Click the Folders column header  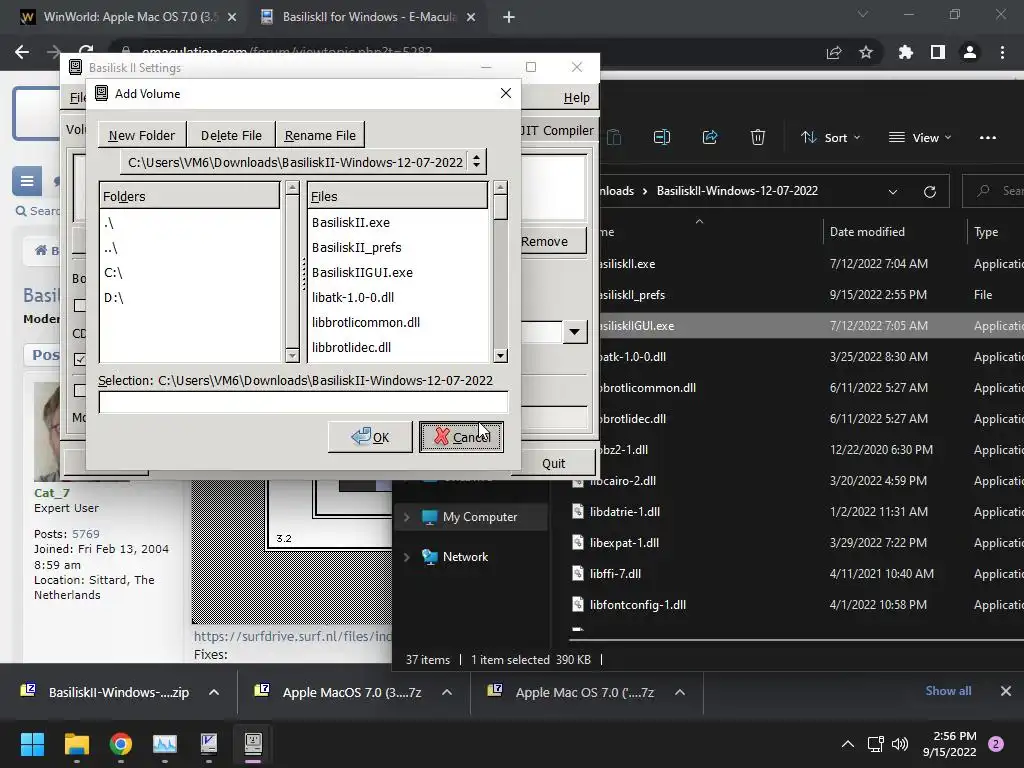189,196
